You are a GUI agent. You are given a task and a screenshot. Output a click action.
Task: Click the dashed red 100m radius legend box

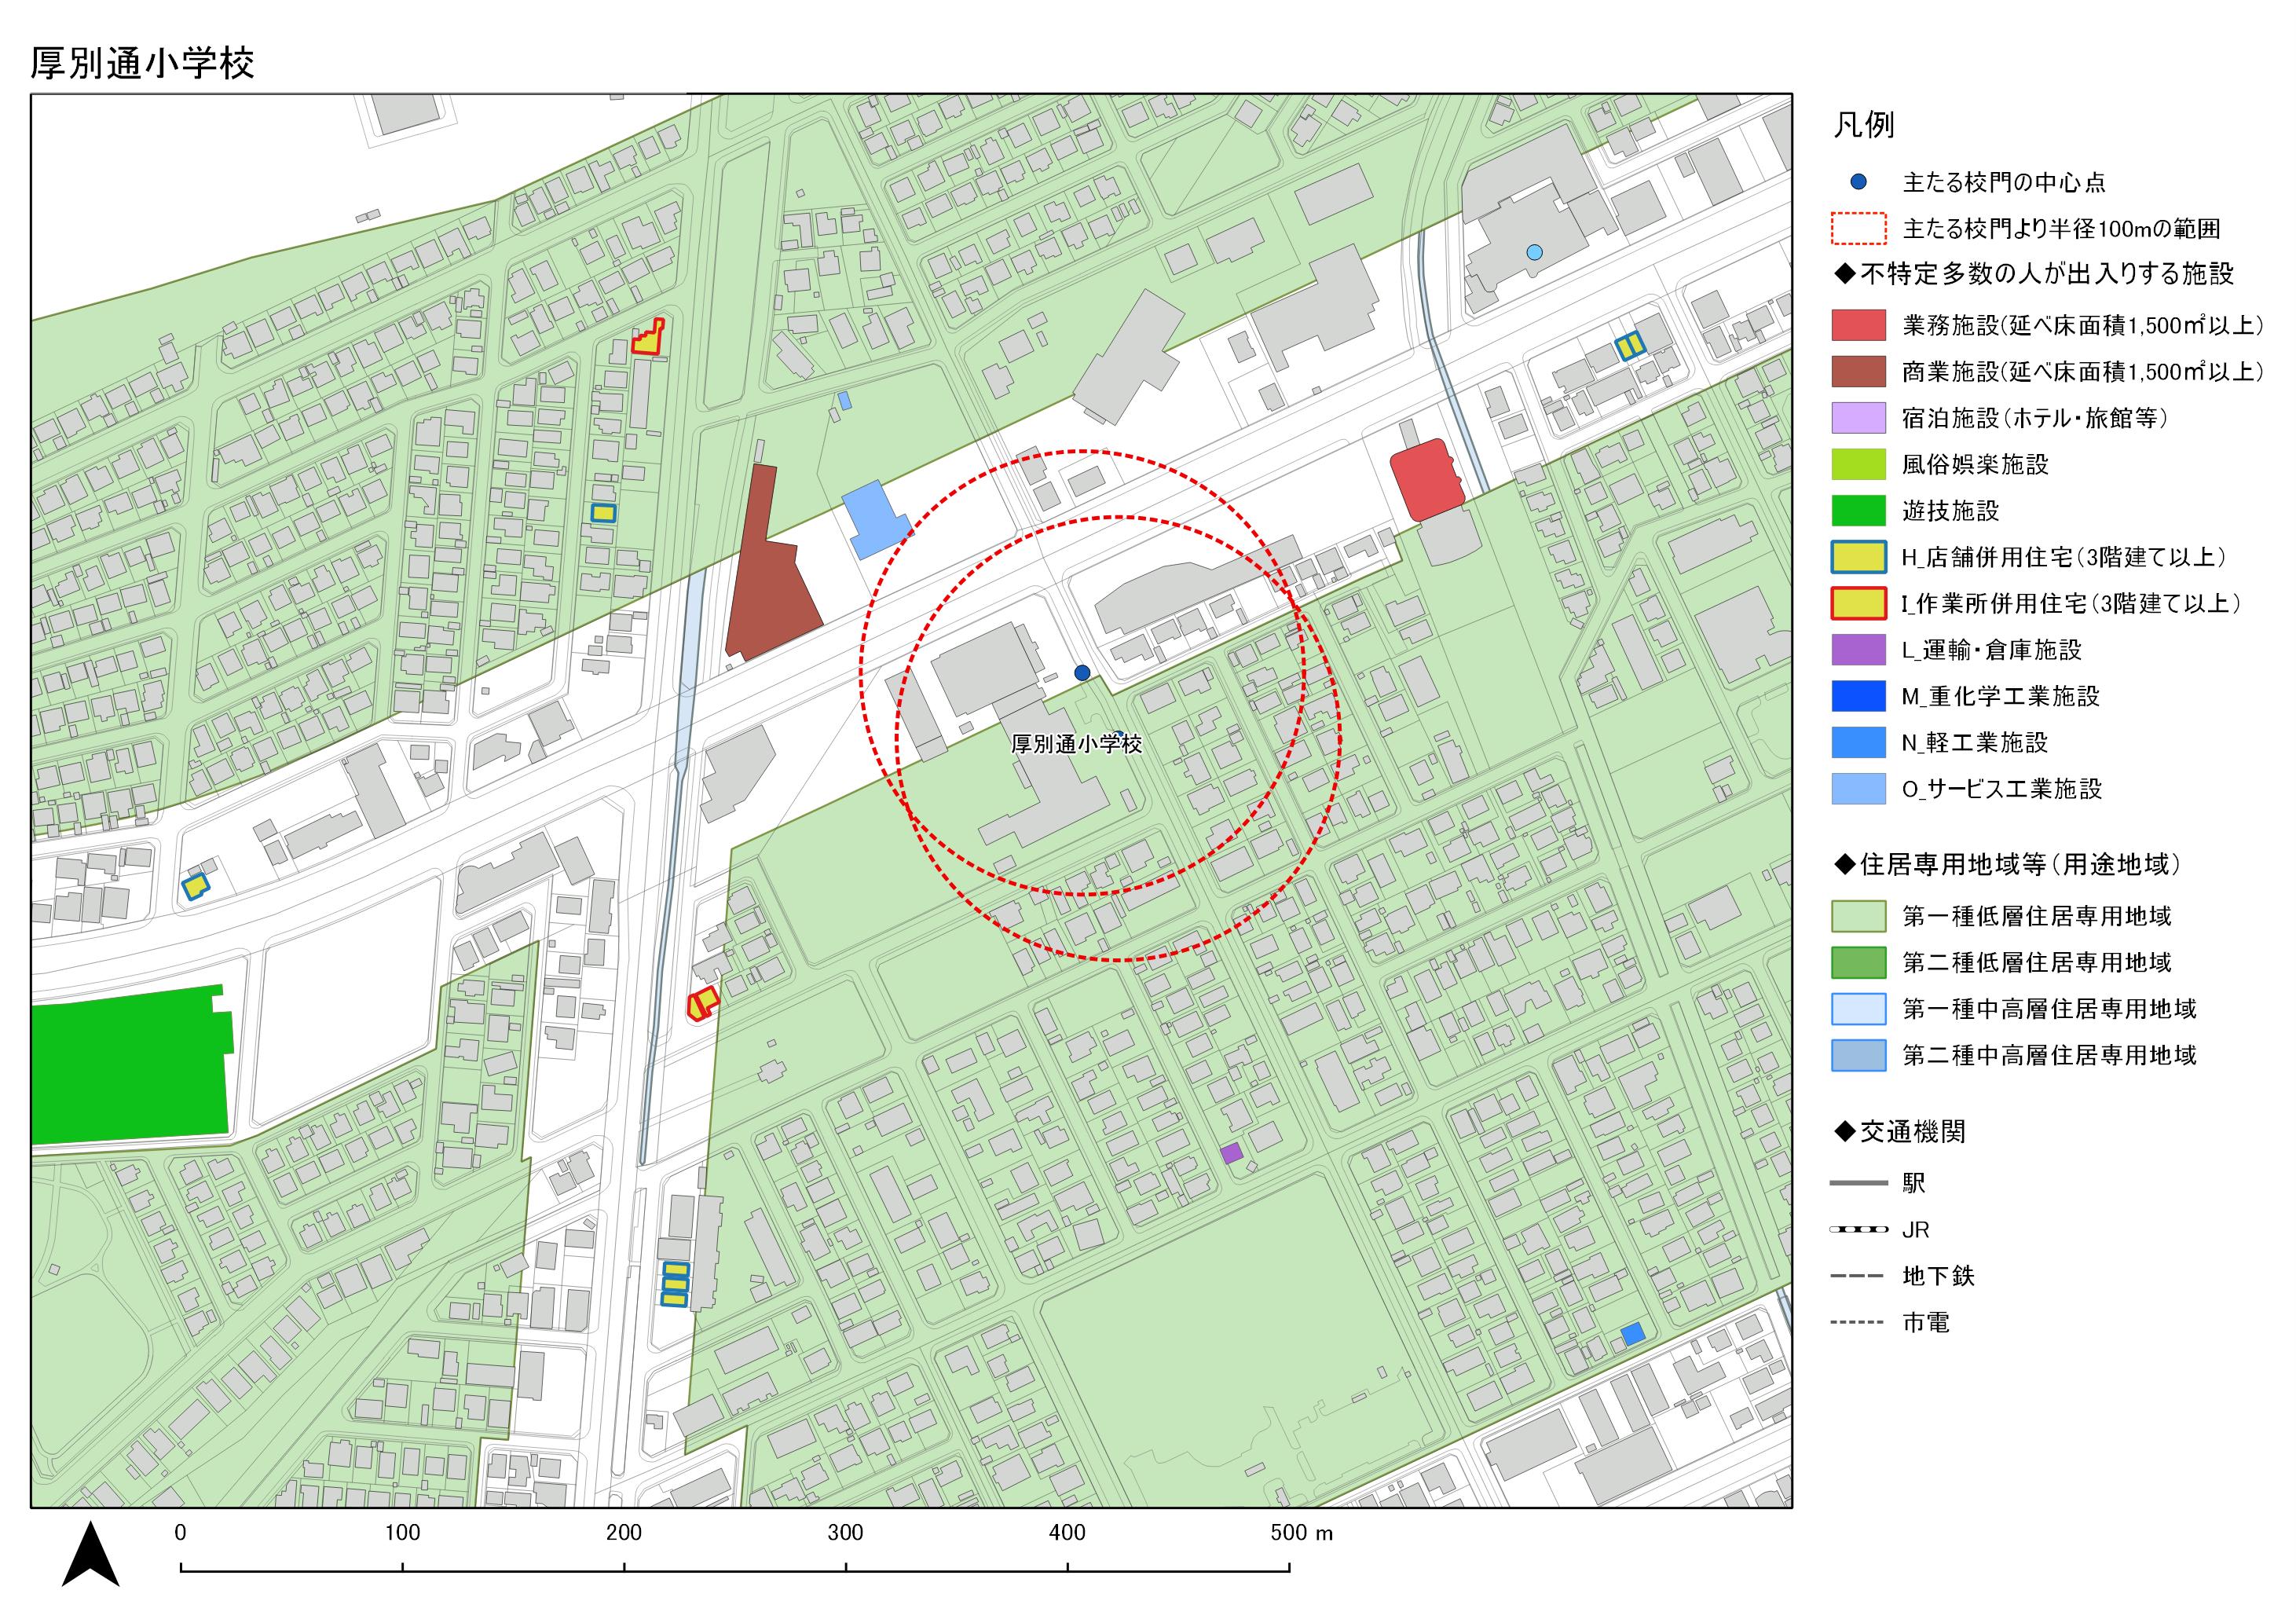[1858, 229]
